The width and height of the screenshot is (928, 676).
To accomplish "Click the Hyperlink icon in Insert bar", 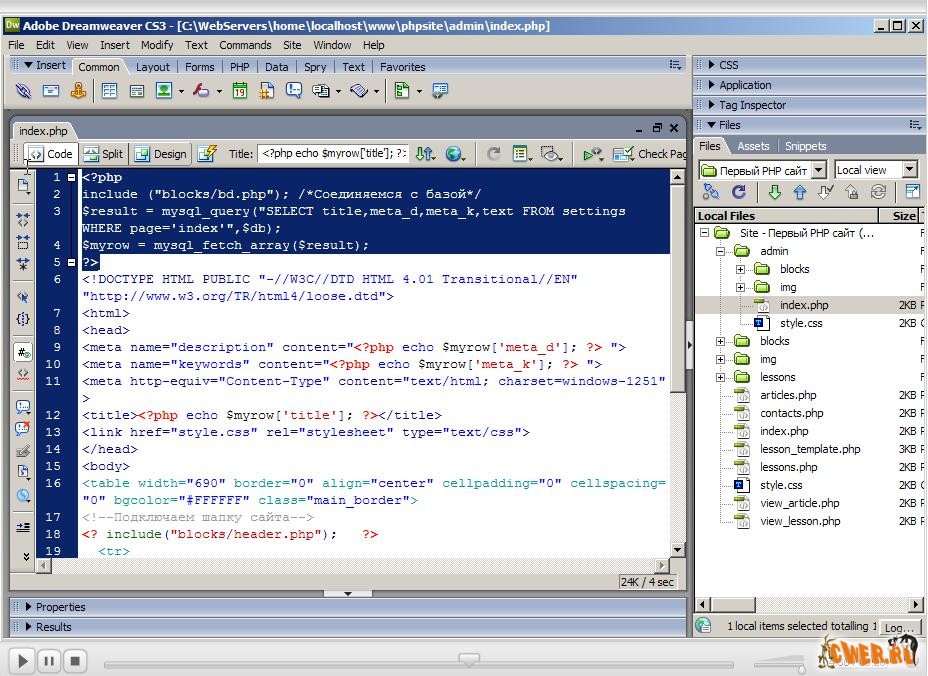I will click(24, 91).
